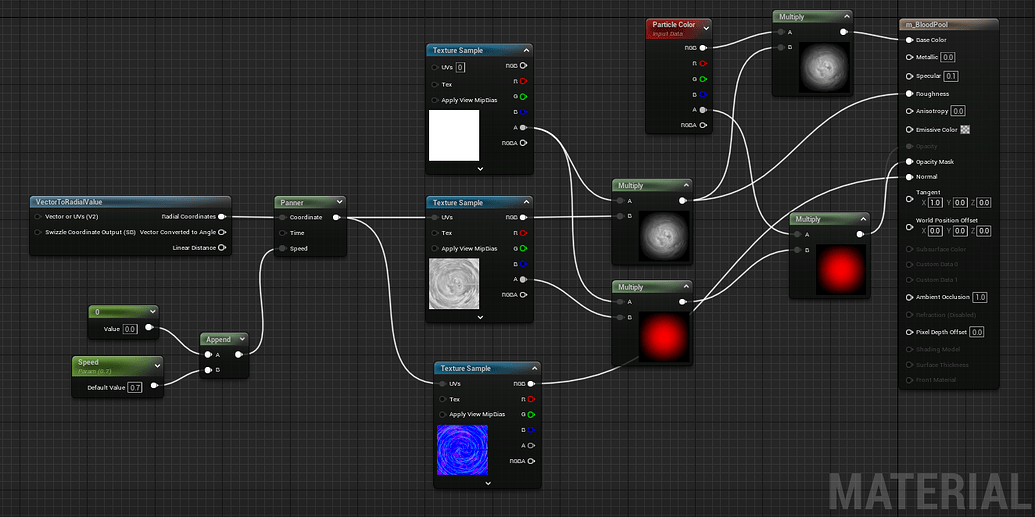The width and height of the screenshot is (1035, 517).
Task: Click Vector or UVs (V2) input pin
Action: pos(38,217)
